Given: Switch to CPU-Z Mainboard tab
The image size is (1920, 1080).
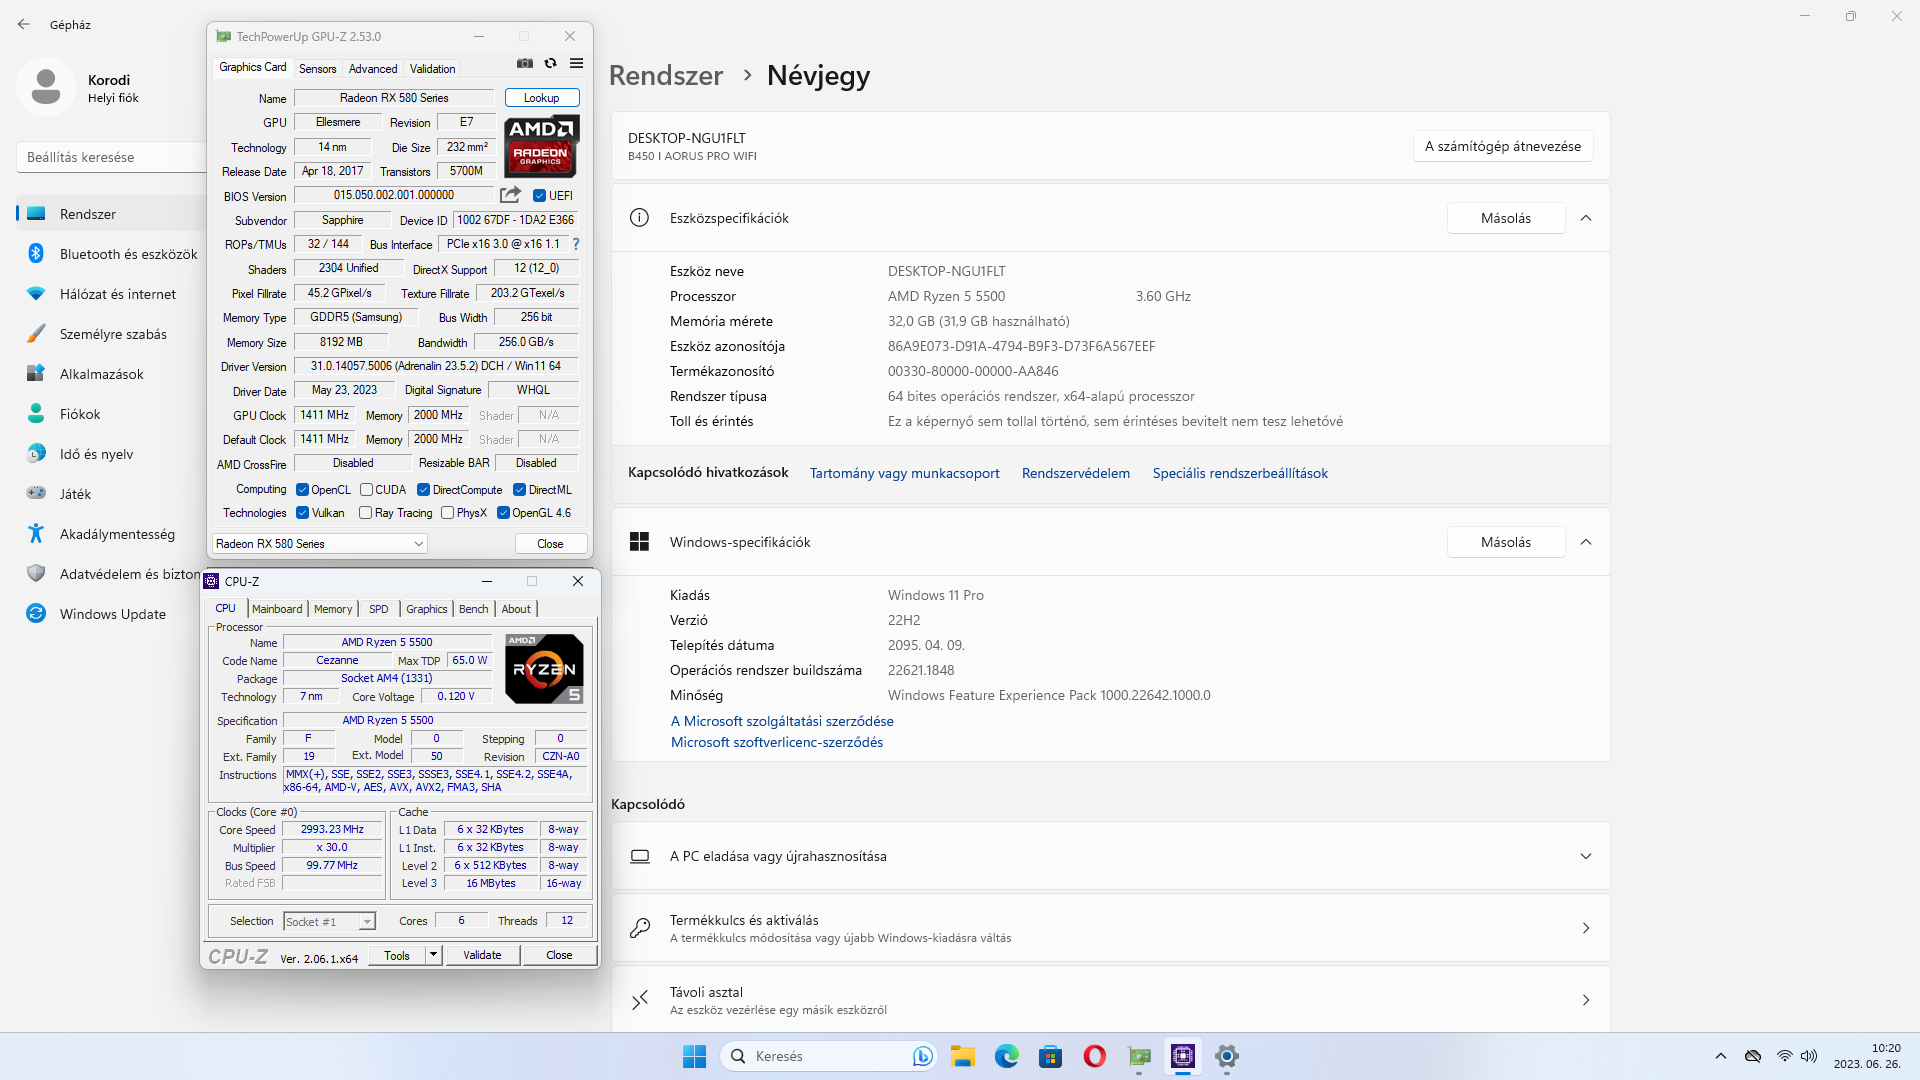Looking at the screenshot, I should (x=277, y=609).
